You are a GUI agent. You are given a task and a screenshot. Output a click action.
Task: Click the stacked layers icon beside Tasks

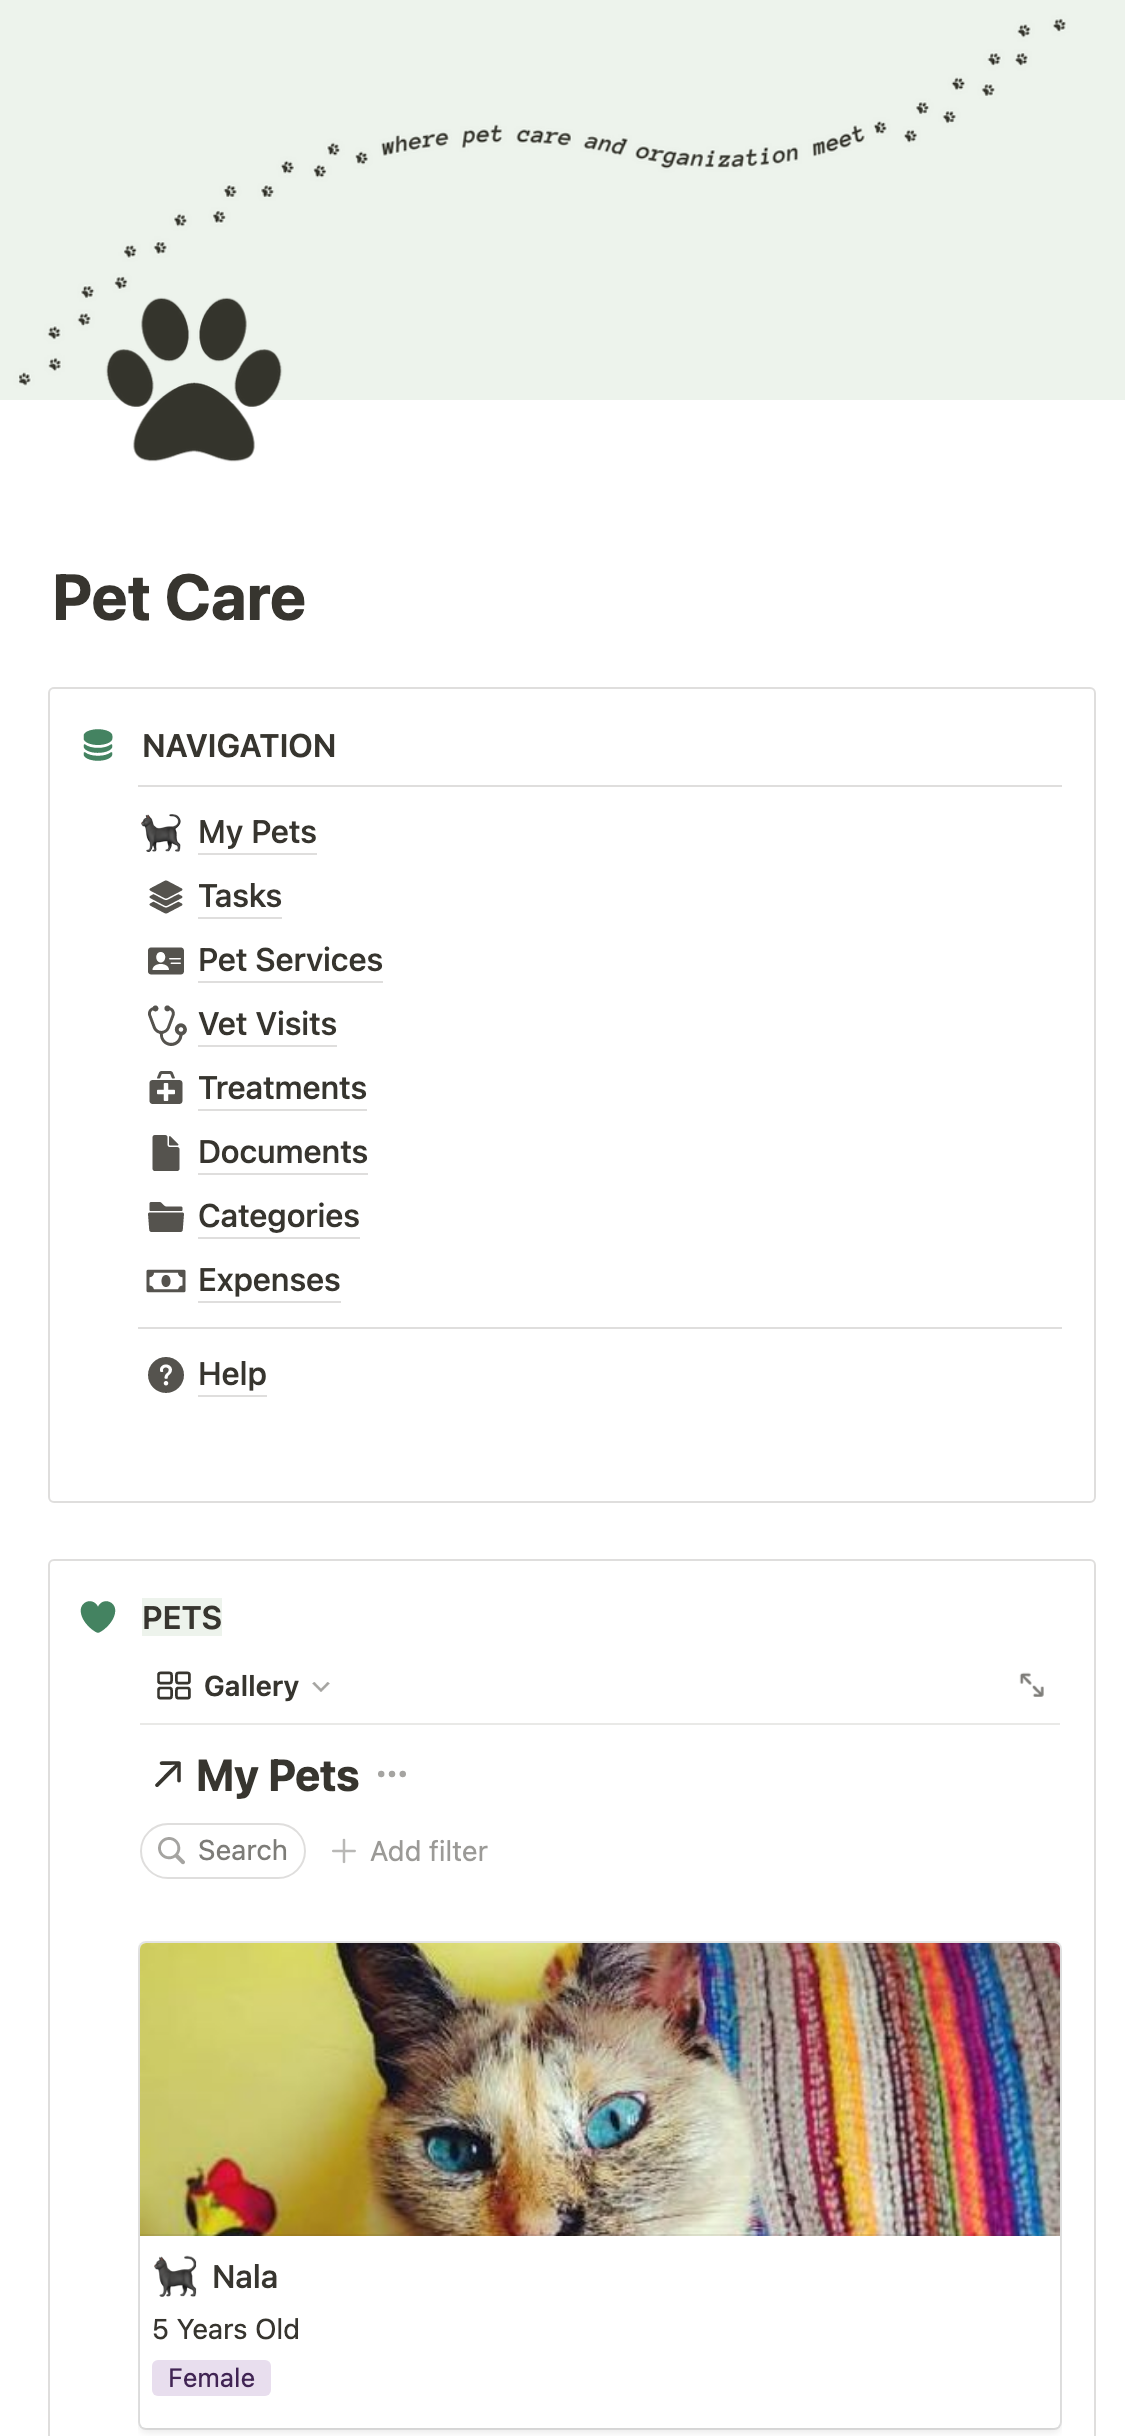pos(165,897)
